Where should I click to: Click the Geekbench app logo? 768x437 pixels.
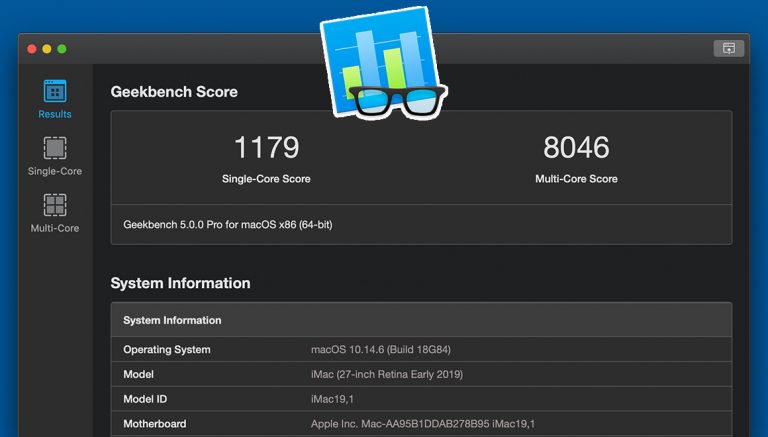point(384,64)
